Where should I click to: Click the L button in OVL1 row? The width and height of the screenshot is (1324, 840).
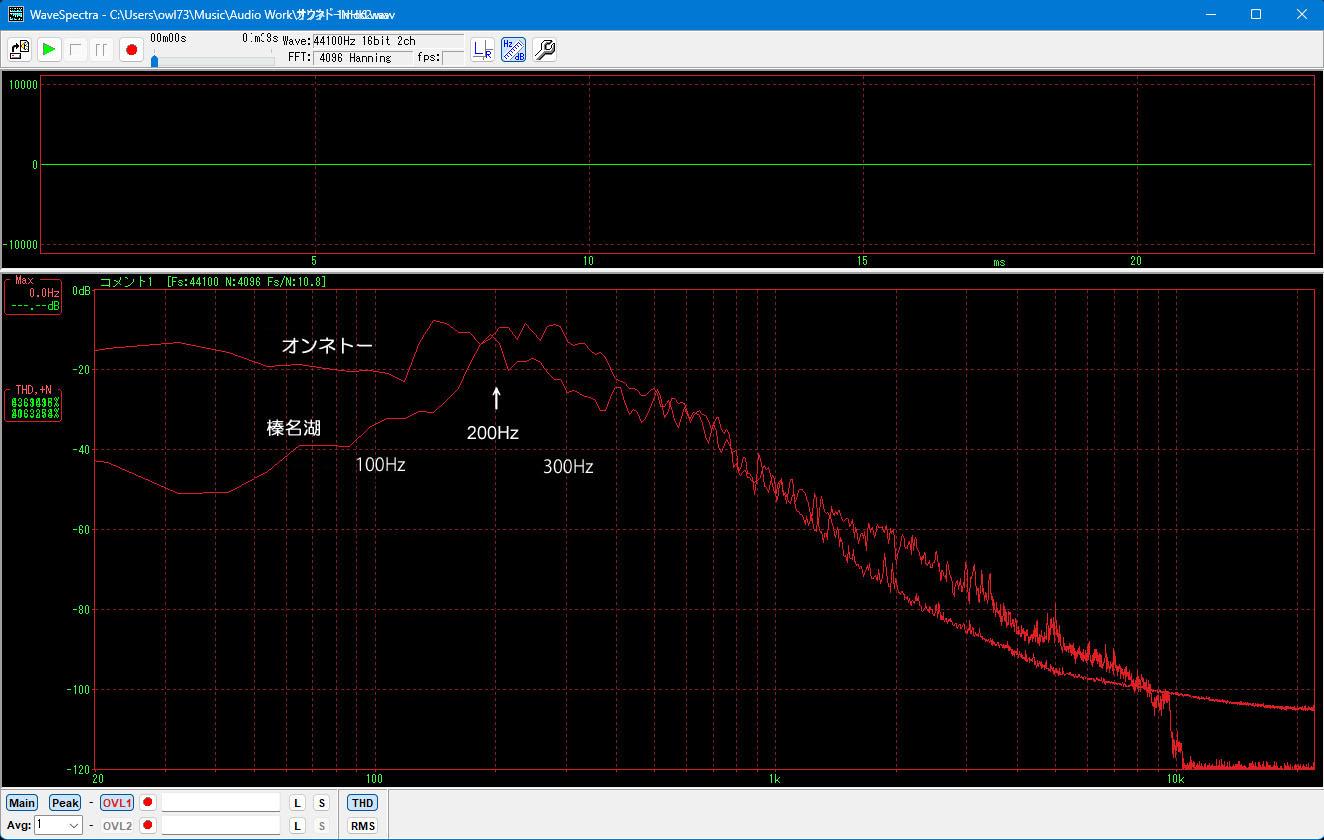click(x=297, y=803)
